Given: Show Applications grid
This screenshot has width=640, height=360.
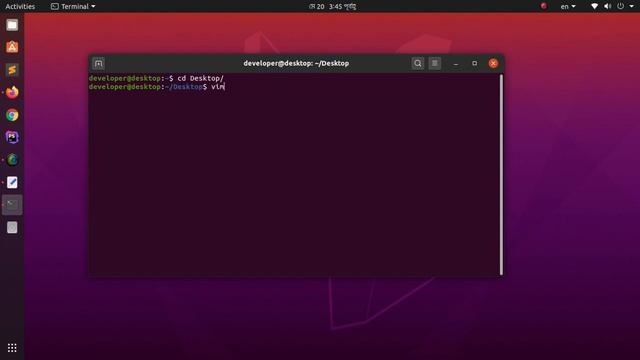Looking at the screenshot, I should pos(12,348).
